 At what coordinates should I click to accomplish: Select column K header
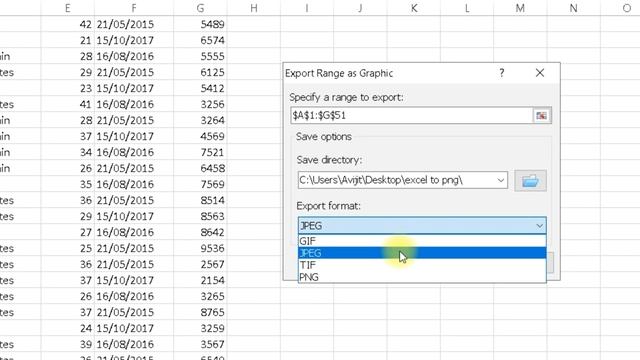click(413, 8)
